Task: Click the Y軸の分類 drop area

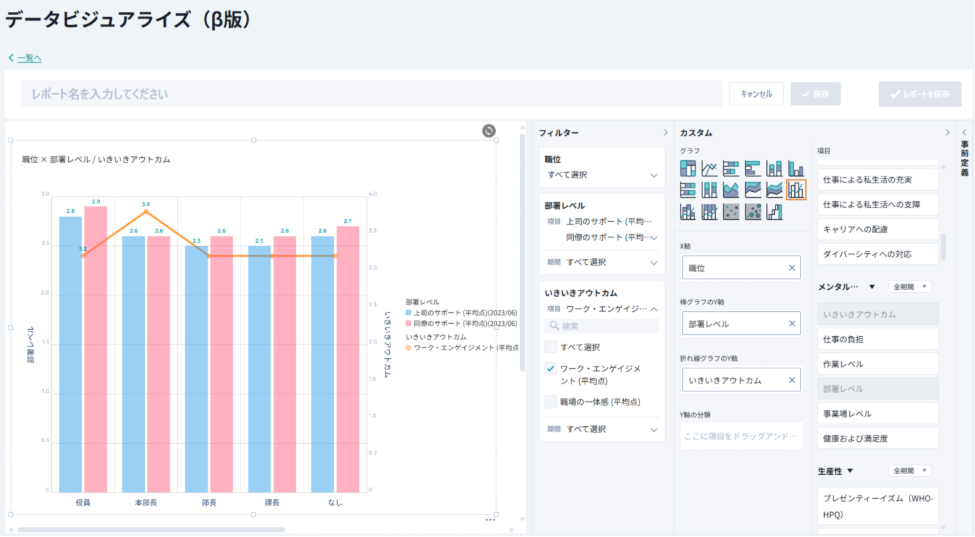Action: click(x=741, y=436)
